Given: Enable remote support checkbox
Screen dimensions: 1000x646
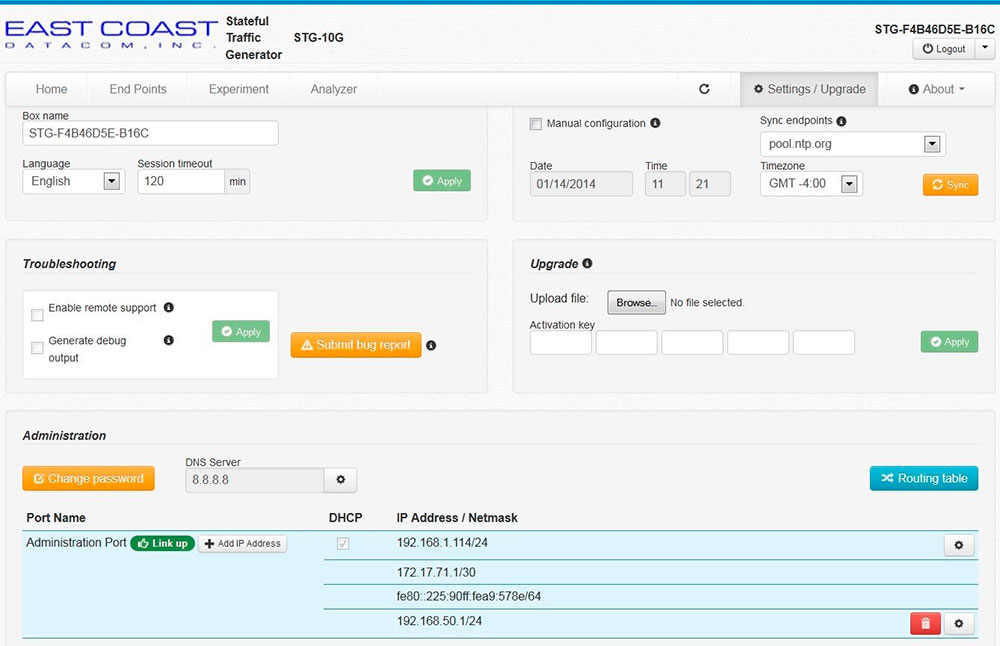Looking at the screenshot, I should 37,315.
